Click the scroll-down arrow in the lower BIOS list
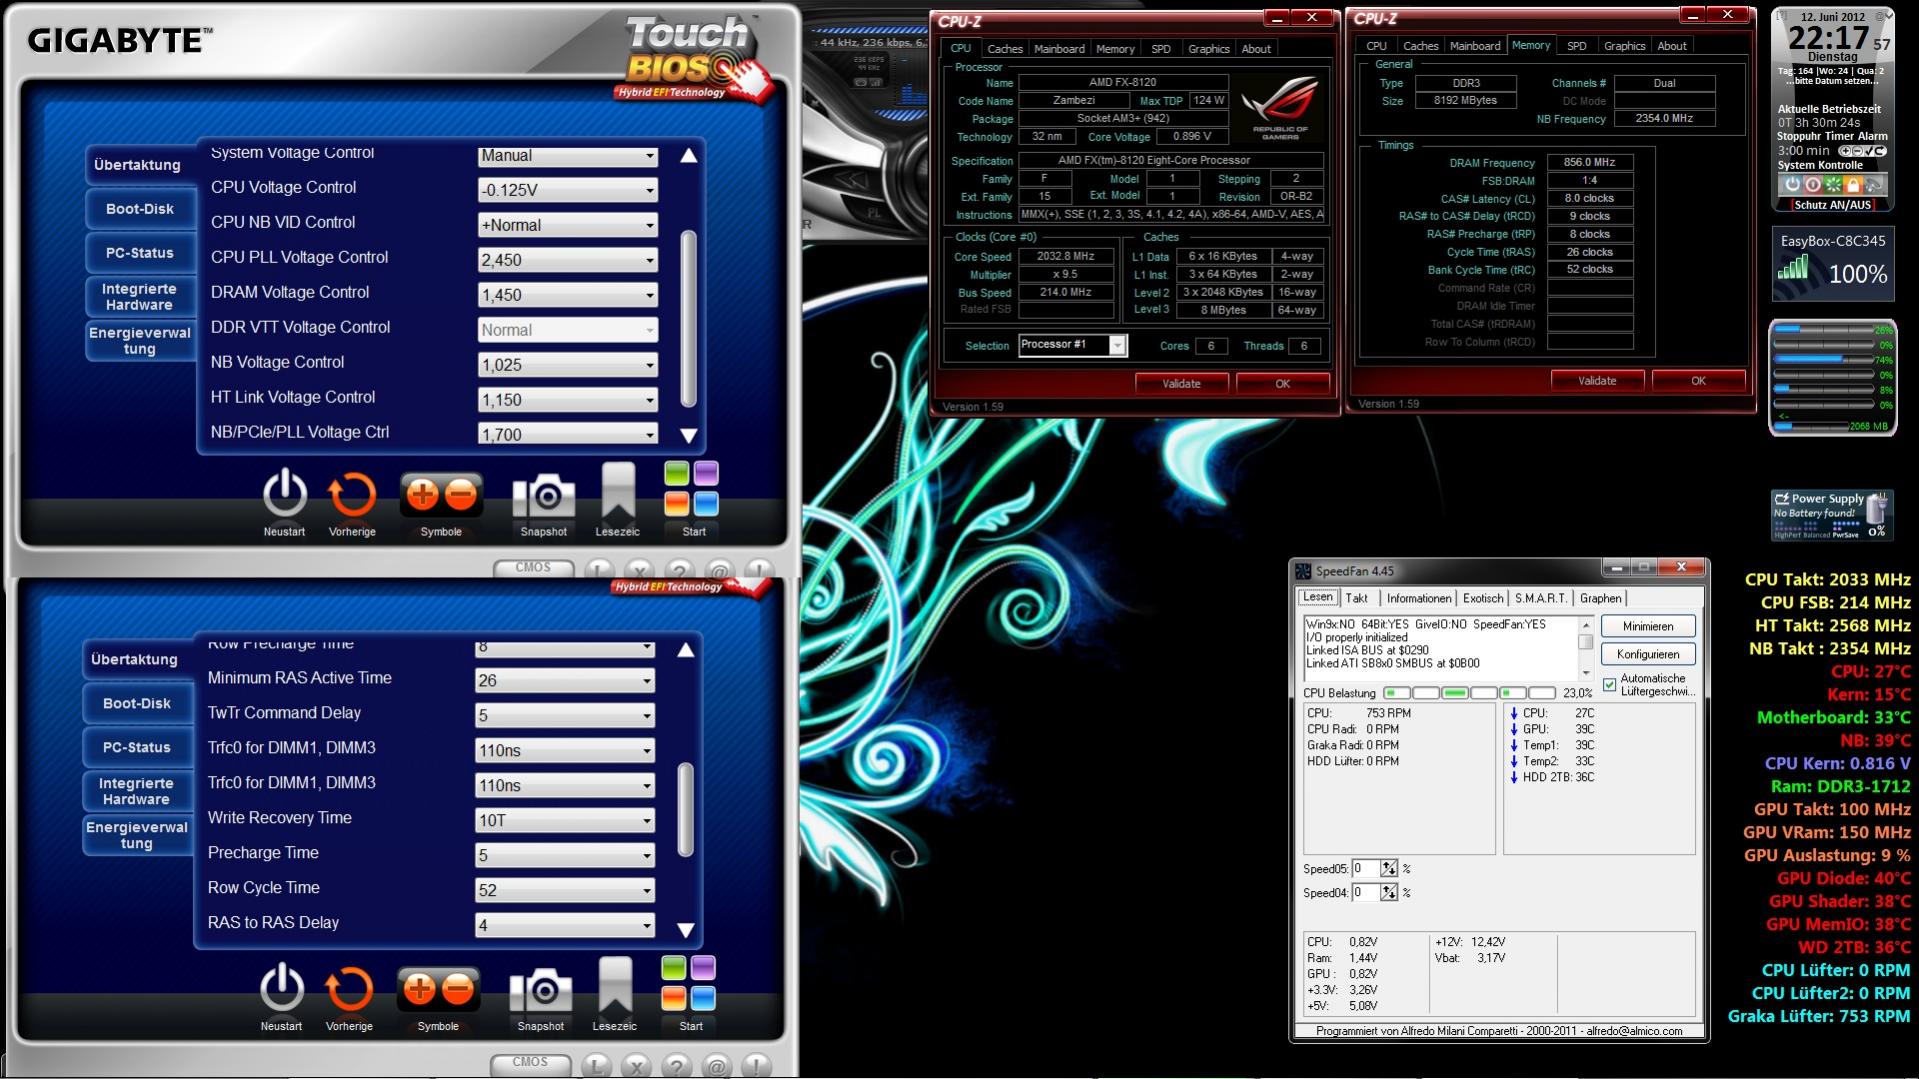The width and height of the screenshot is (1919, 1079). (686, 930)
